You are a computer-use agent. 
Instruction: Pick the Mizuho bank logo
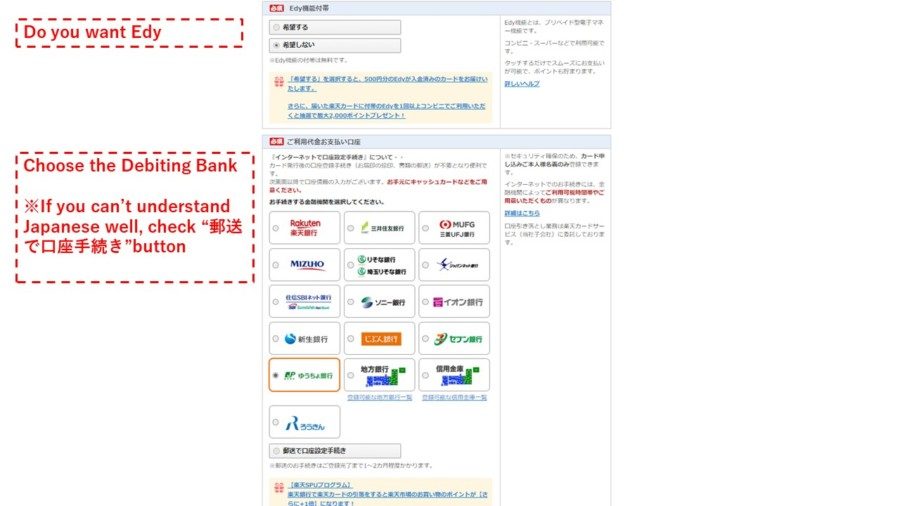tap(307, 265)
